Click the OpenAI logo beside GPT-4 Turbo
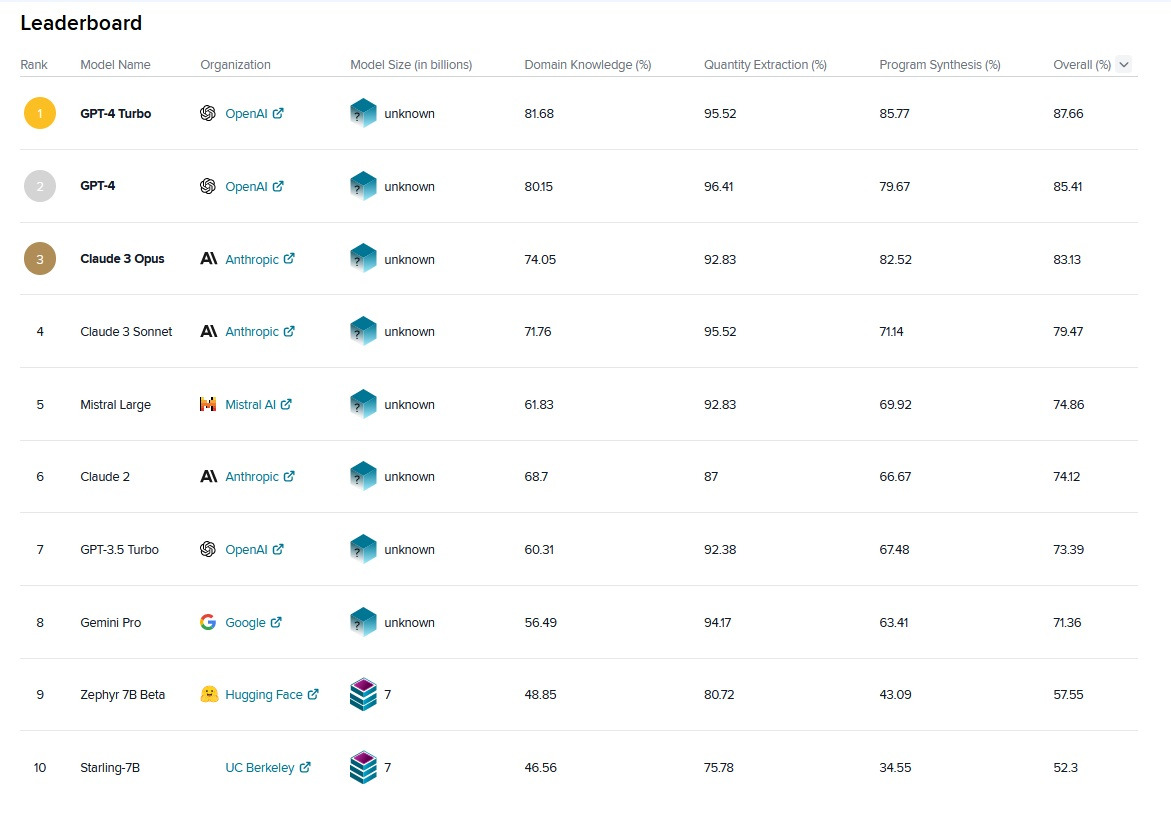1171x818 pixels. pyautogui.click(x=208, y=114)
